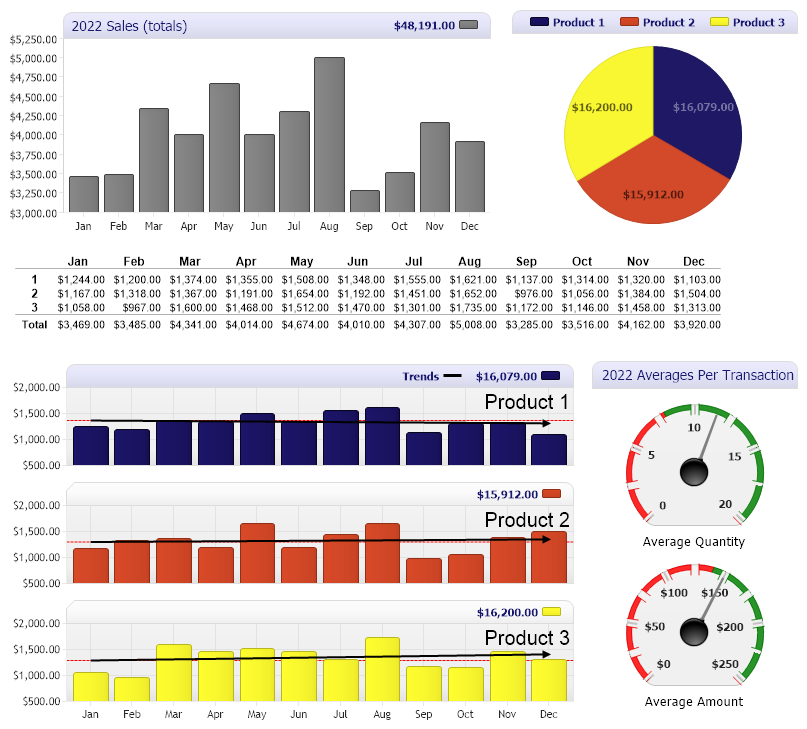Click the Average Quantity gauge knob
This screenshot has height=729, width=807.
click(693, 471)
